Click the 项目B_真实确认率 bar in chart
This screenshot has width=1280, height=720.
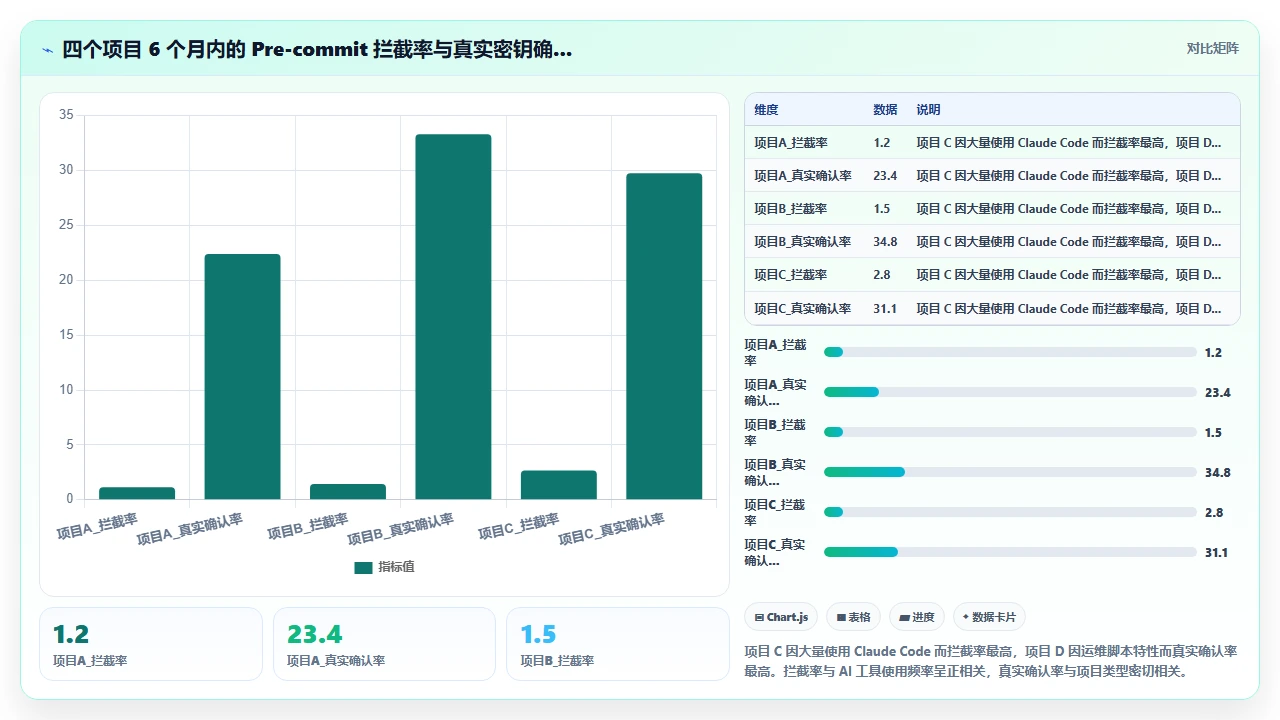[453, 316]
